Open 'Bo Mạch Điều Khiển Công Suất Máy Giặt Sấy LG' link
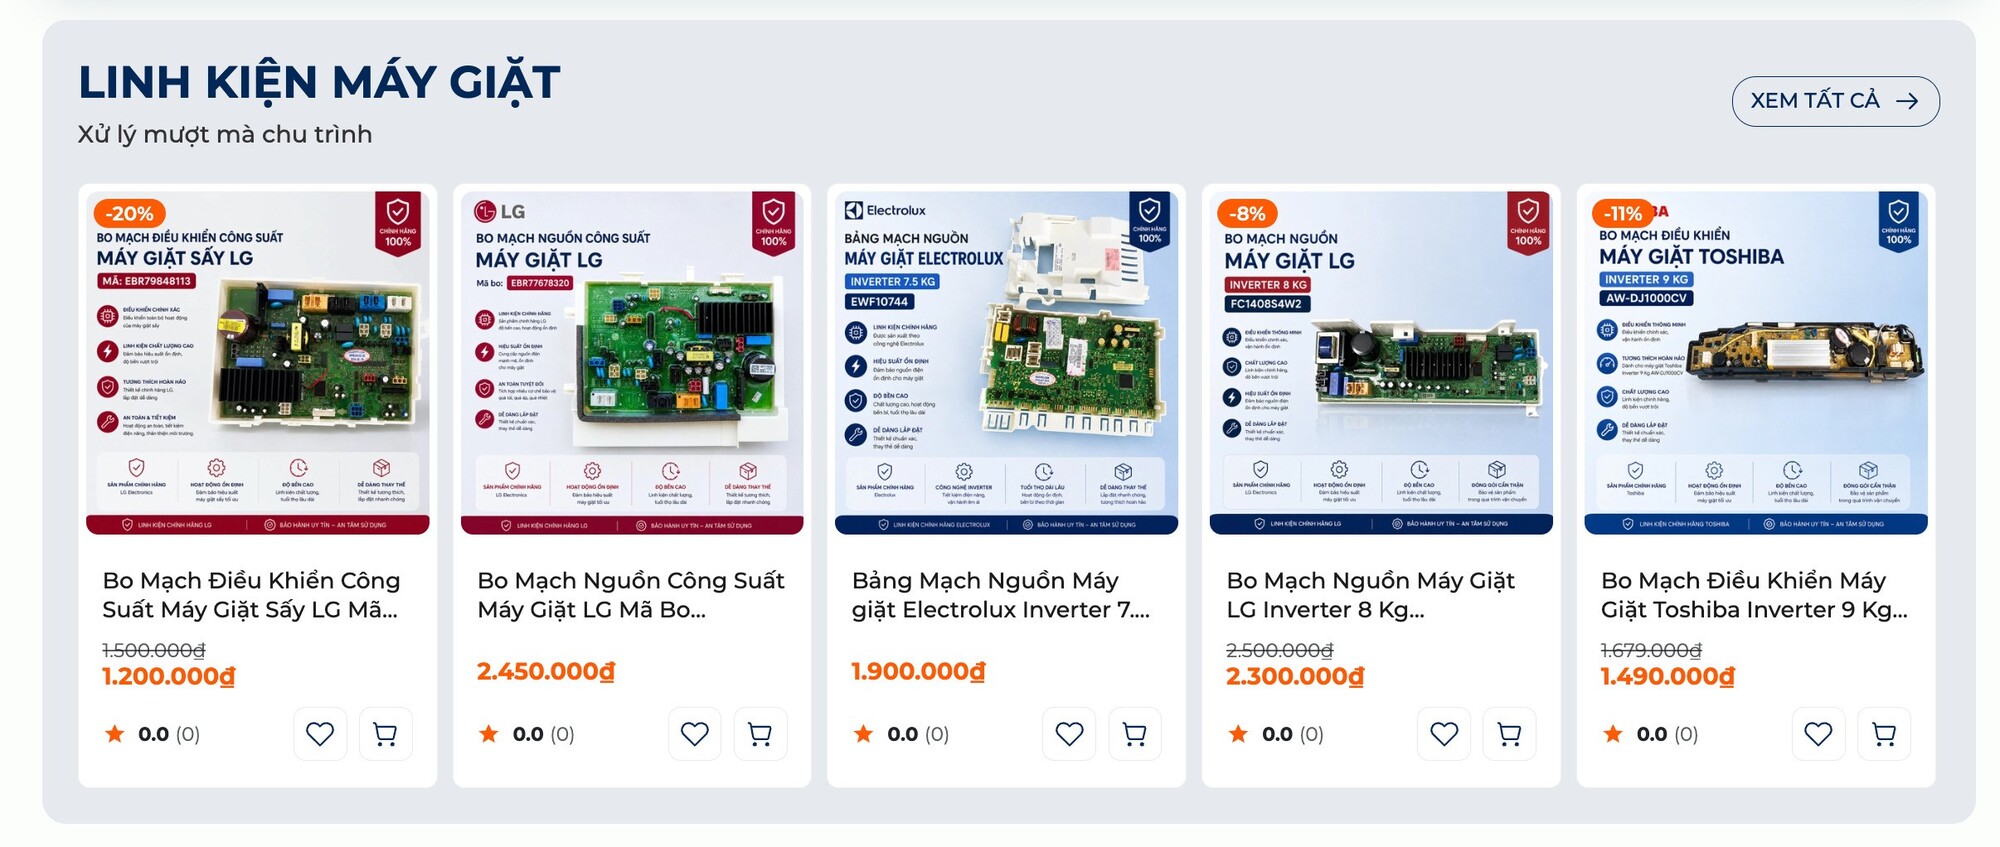The image size is (2000, 847). (252, 595)
